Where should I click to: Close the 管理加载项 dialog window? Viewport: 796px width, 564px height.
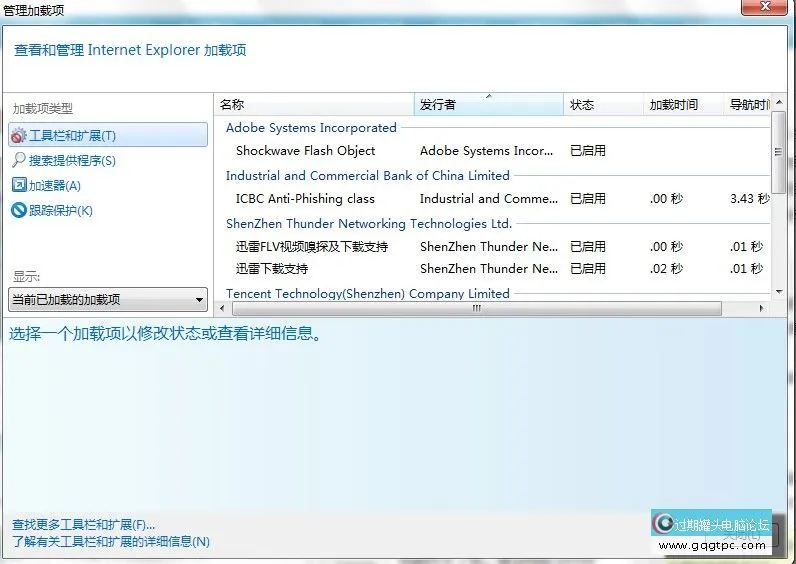(764, 7)
